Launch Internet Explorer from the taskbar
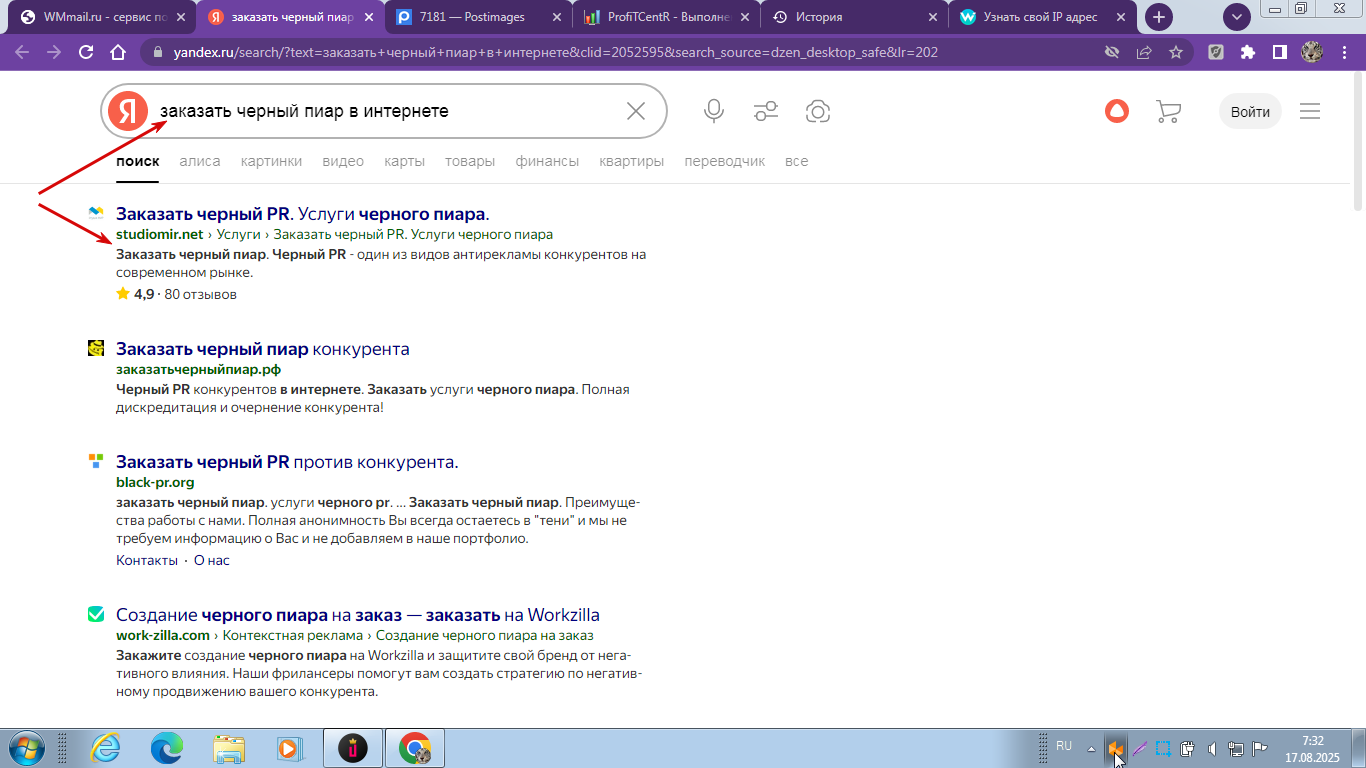Screen dimensions: 1366x768 coord(106,748)
